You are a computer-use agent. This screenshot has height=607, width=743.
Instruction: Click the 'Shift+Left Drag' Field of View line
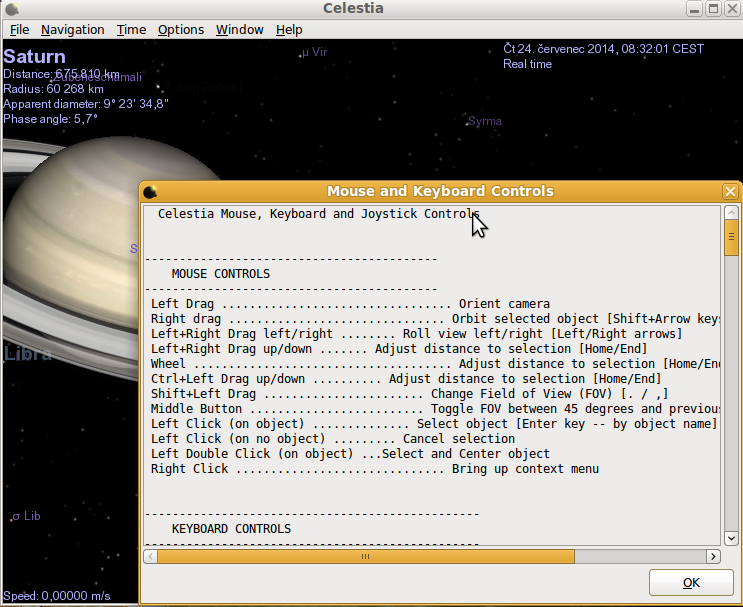409,394
